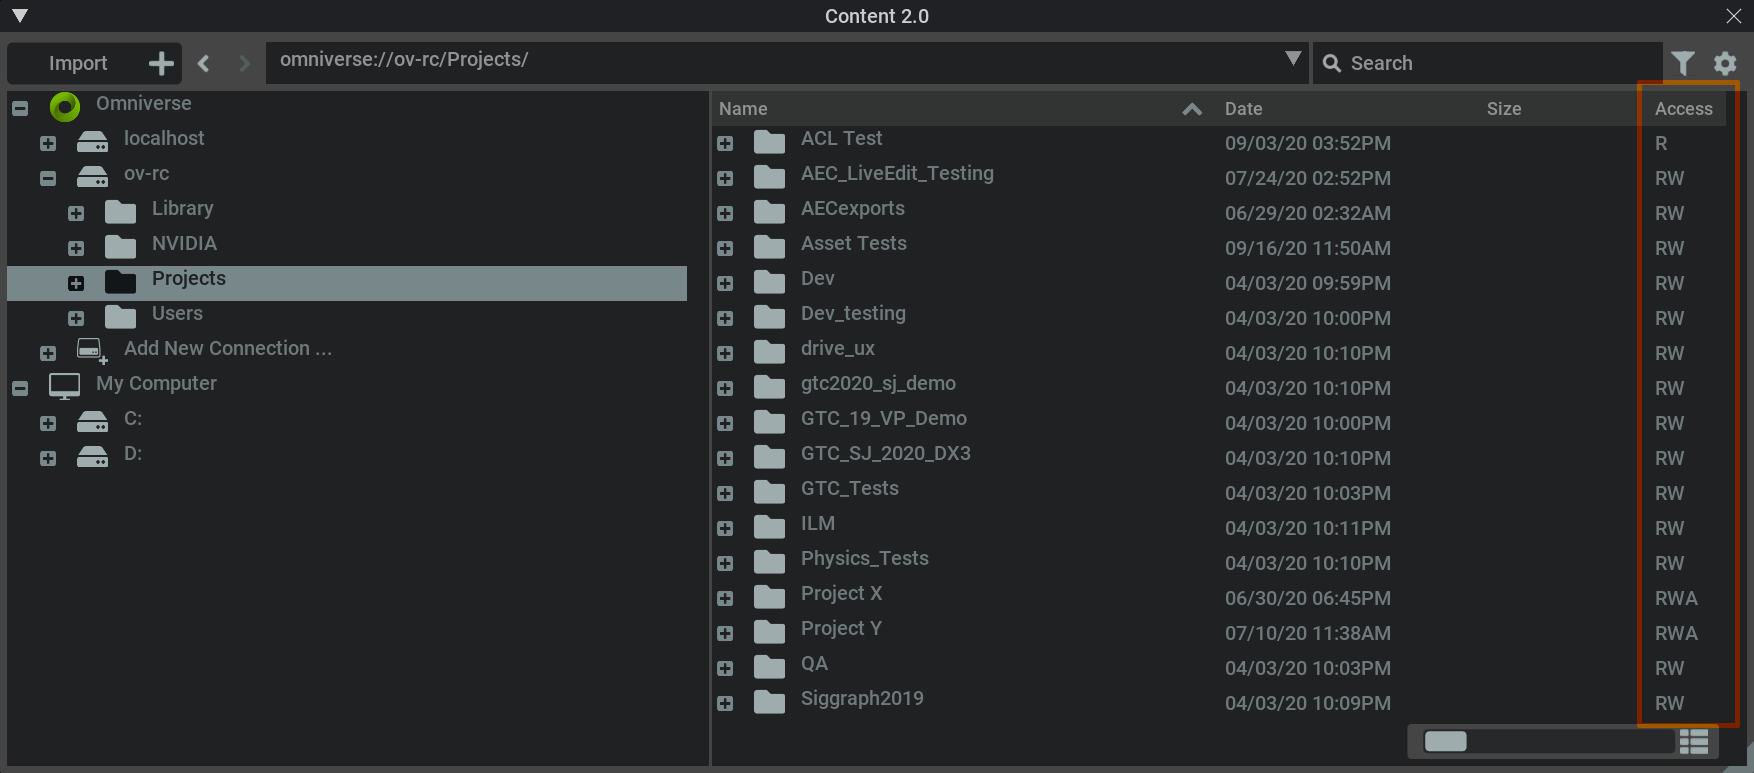Sort by the Name column header
The width and height of the screenshot is (1754, 773).
coord(743,109)
